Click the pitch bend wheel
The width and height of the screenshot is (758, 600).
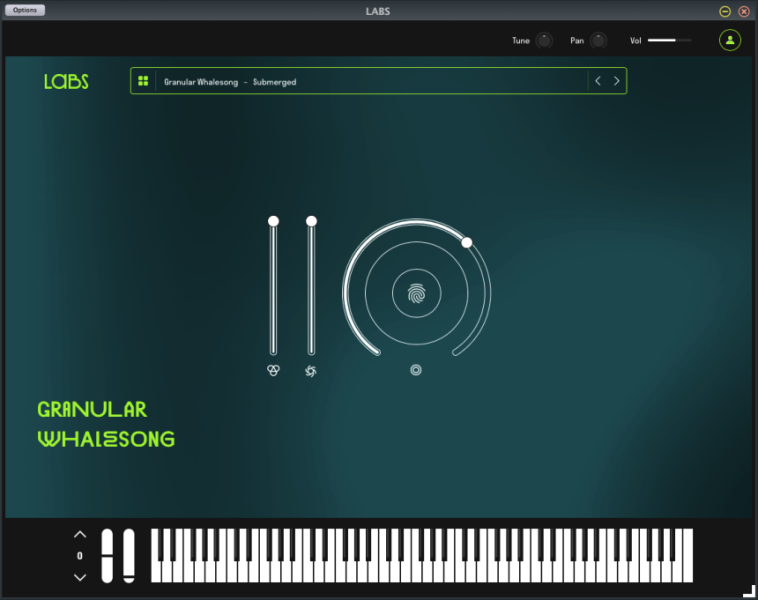(x=107, y=556)
